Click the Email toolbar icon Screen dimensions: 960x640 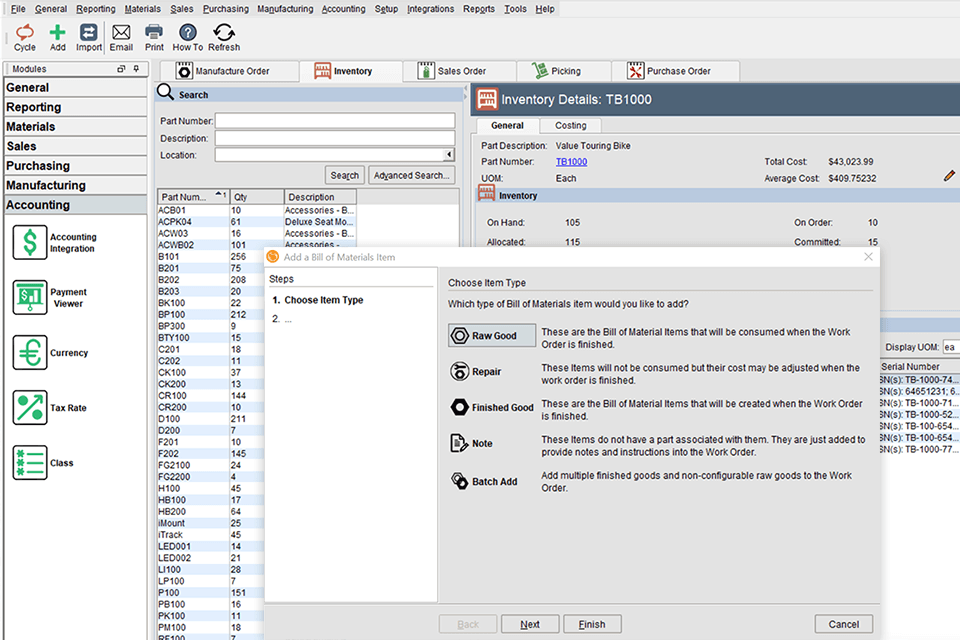(121, 38)
